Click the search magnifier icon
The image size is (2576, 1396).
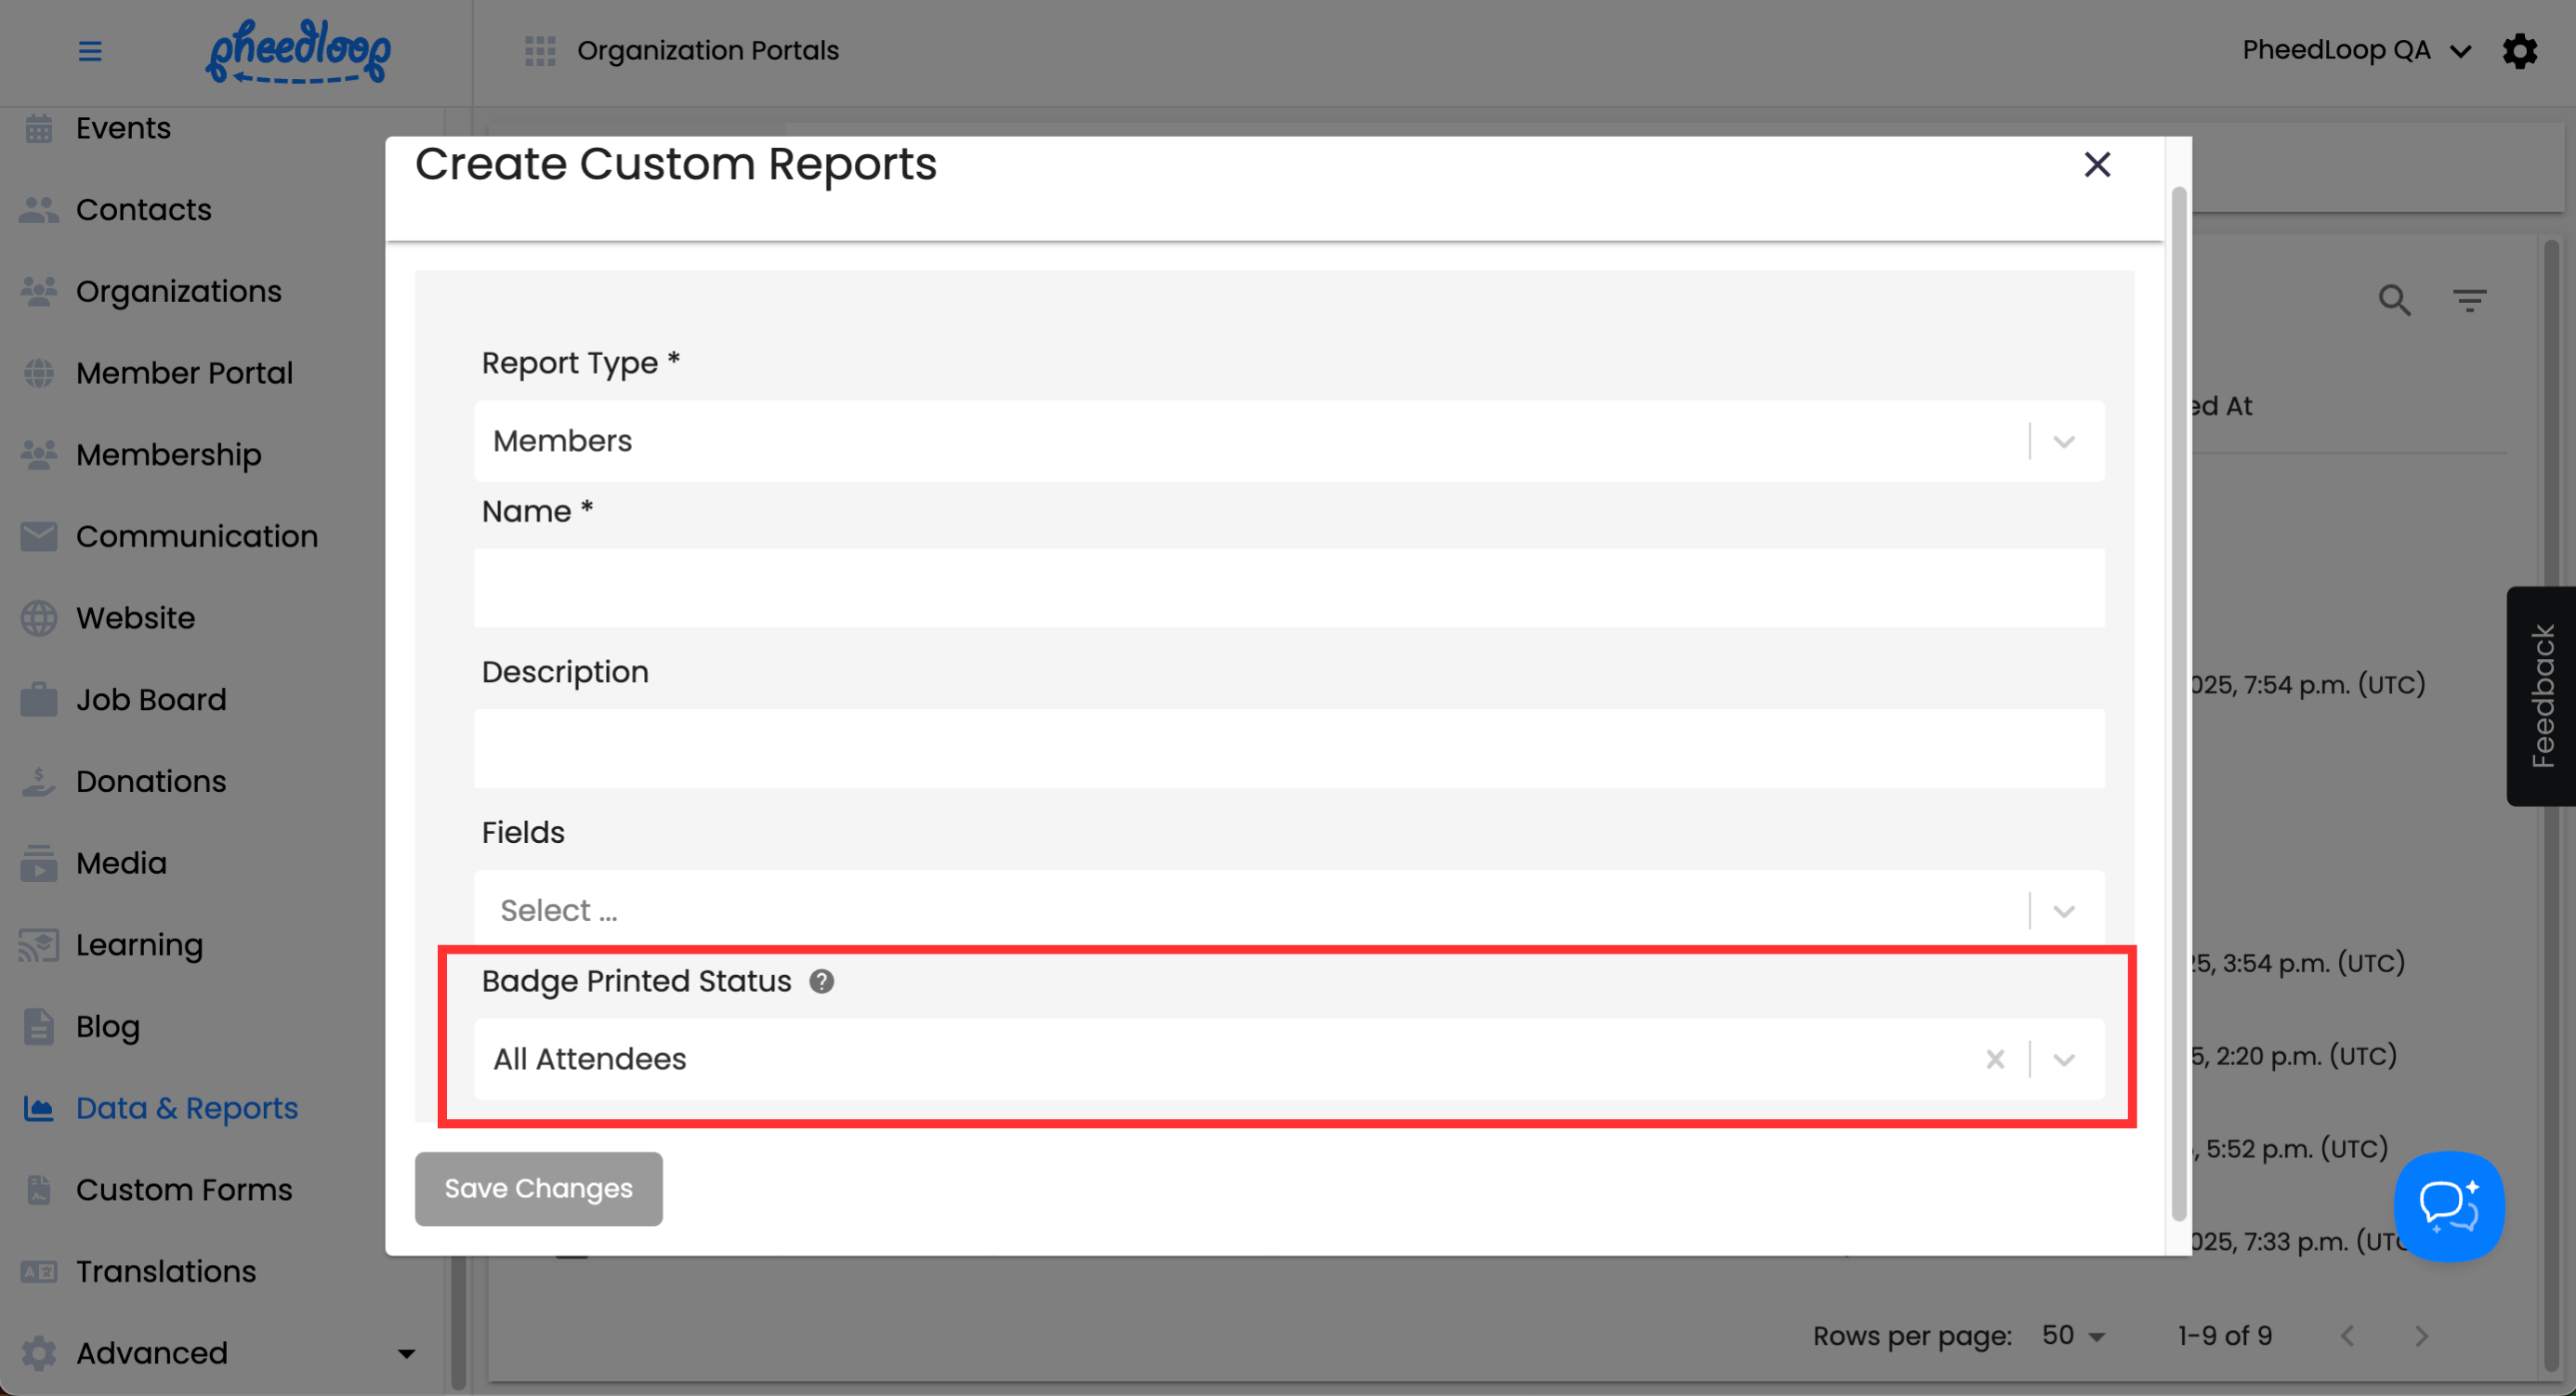tap(2394, 300)
